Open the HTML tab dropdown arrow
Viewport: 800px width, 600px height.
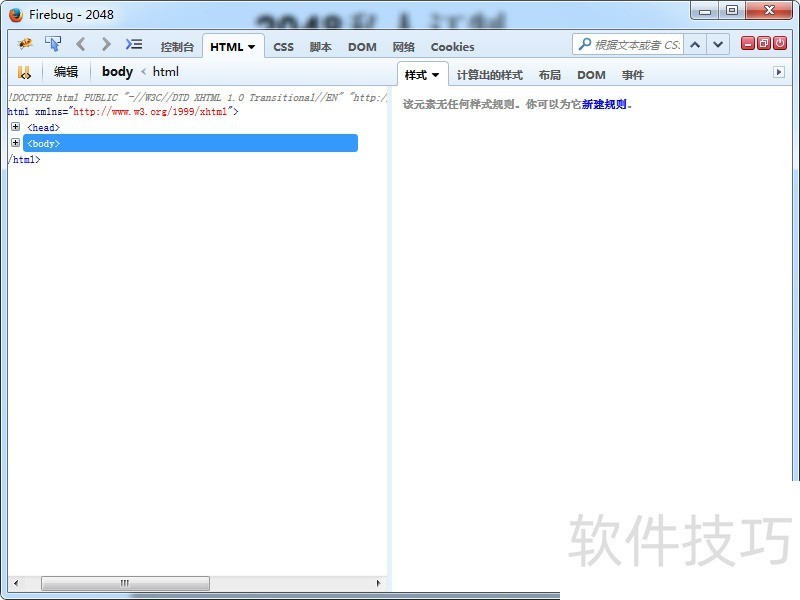pyautogui.click(x=251, y=47)
